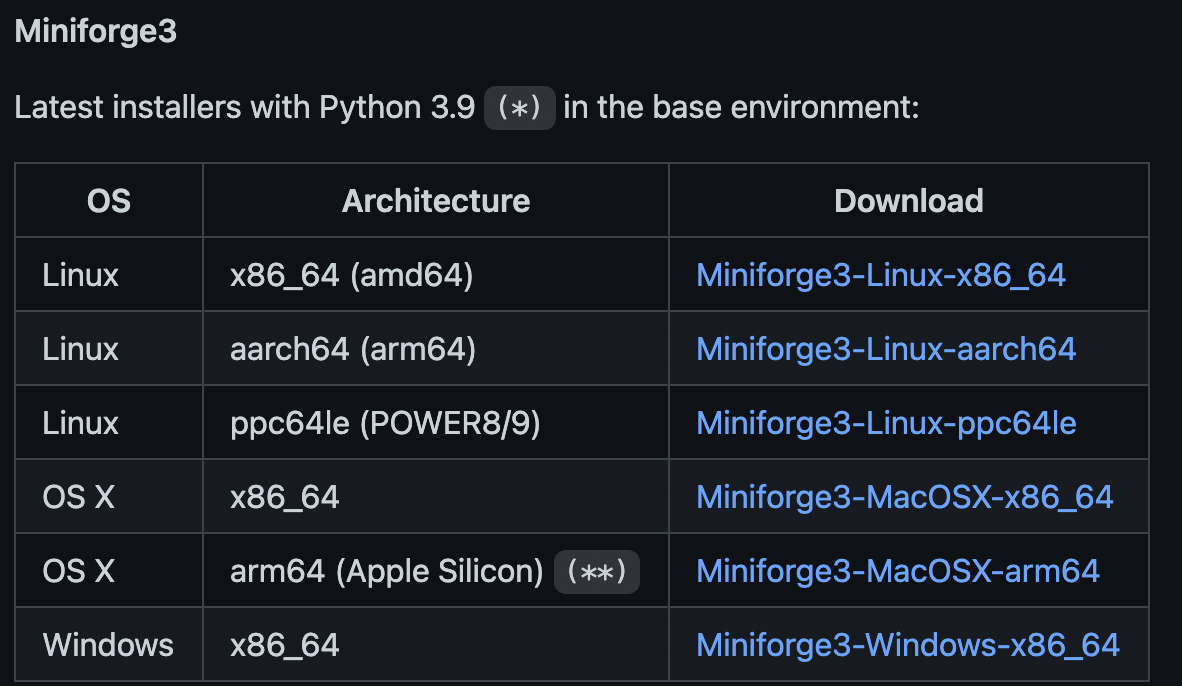Click the Architecture column header
Image resolution: width=1182 pixels, height=686 pixels.
(x=436, y=201)
